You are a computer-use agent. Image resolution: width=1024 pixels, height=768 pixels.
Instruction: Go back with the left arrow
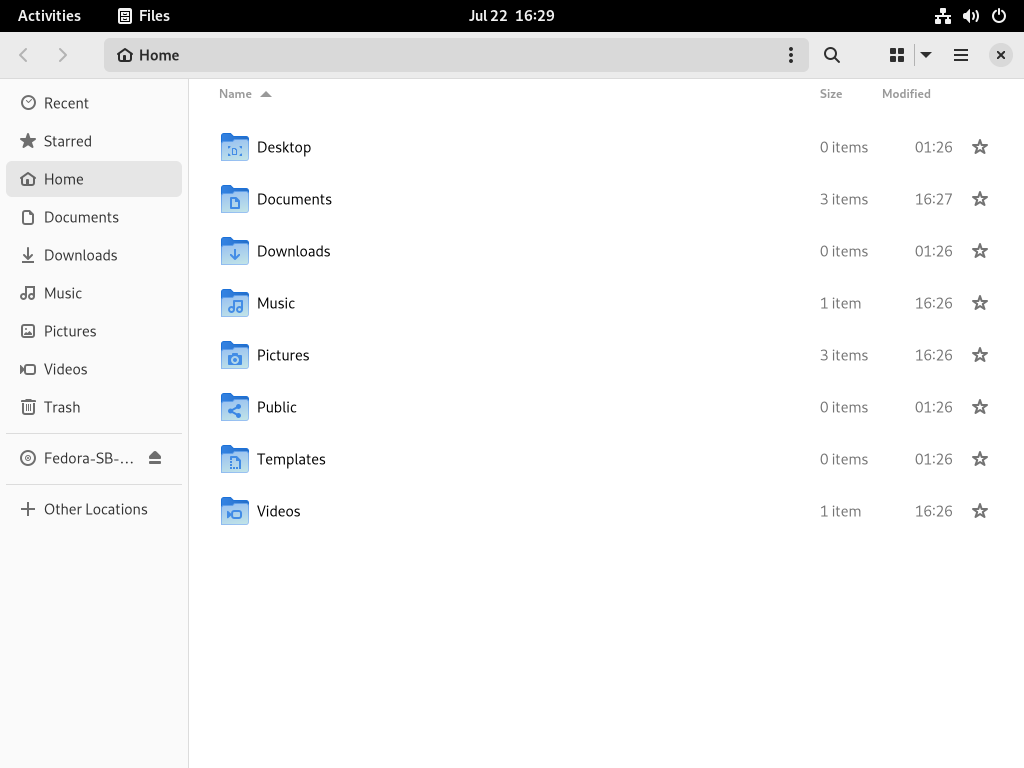(24, 55)
